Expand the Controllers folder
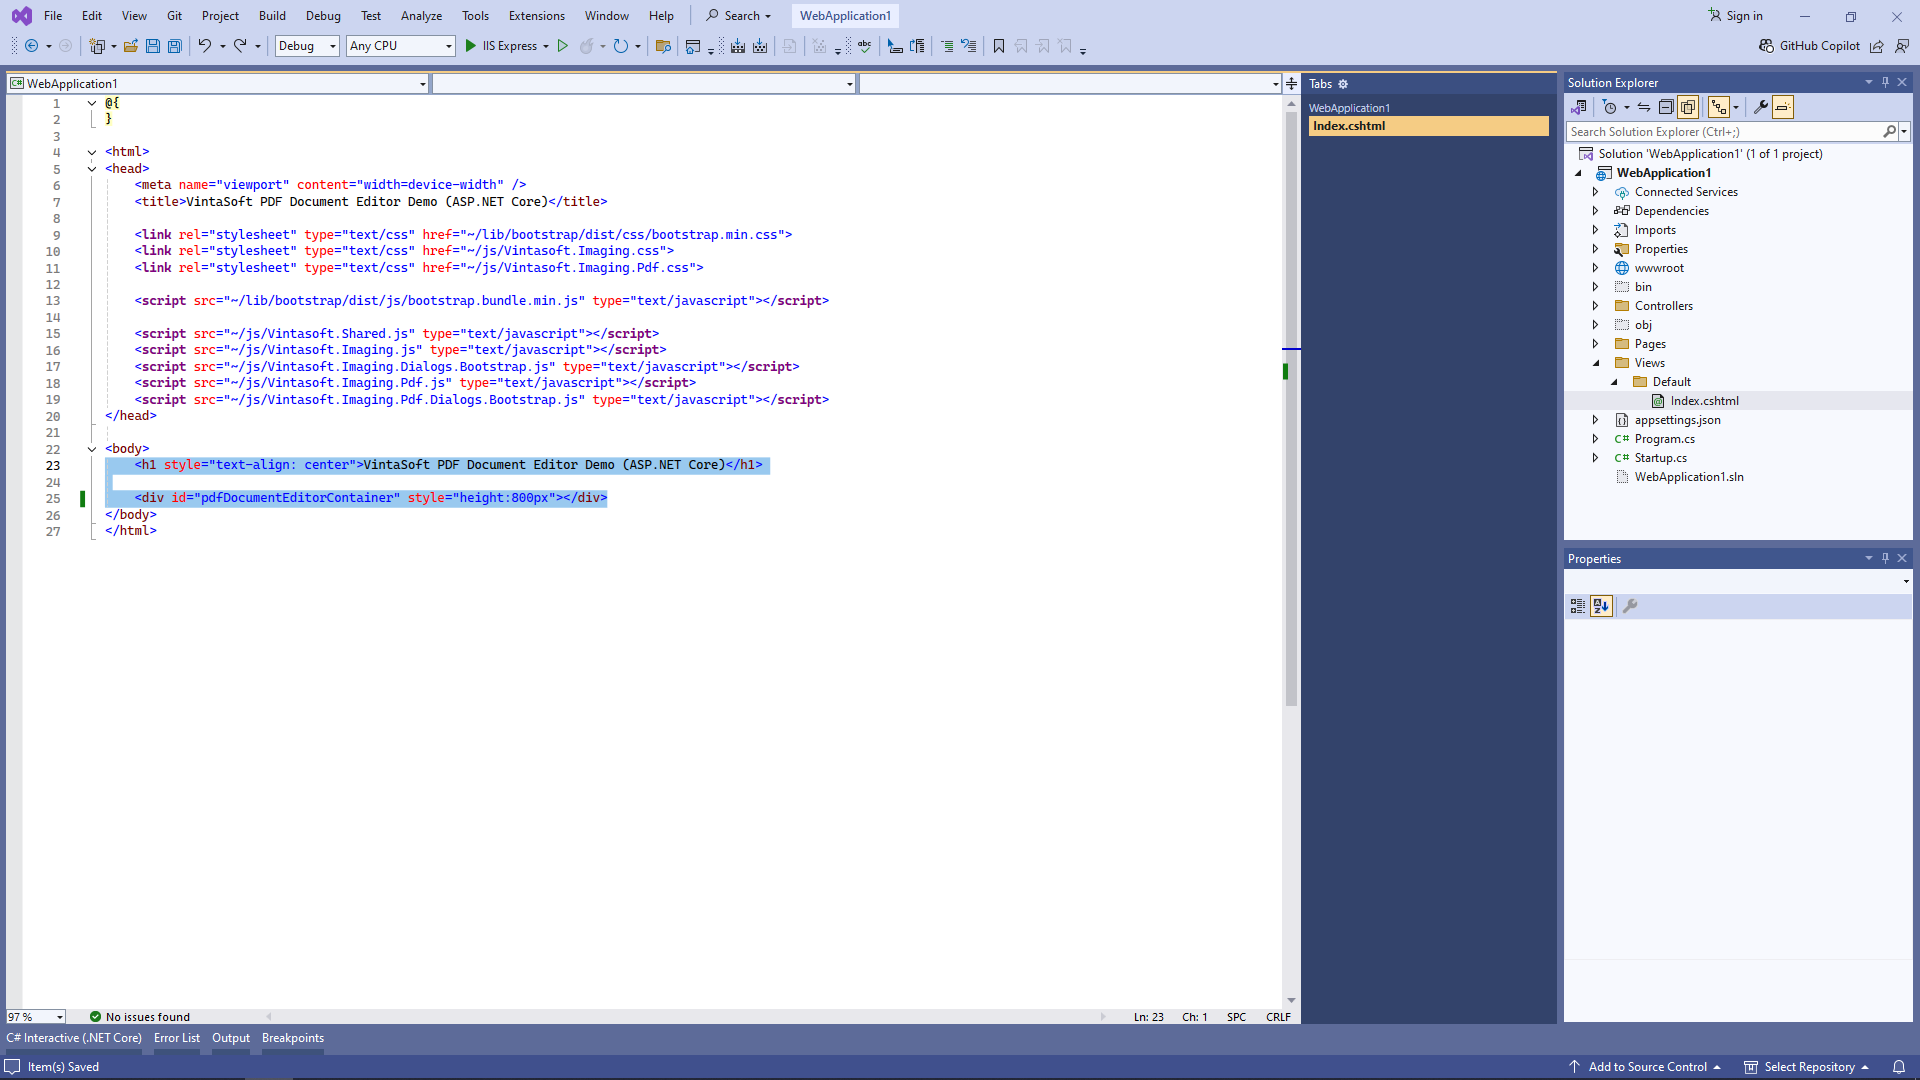This screenshot has height=1080, width=1920. point(1596,306)
